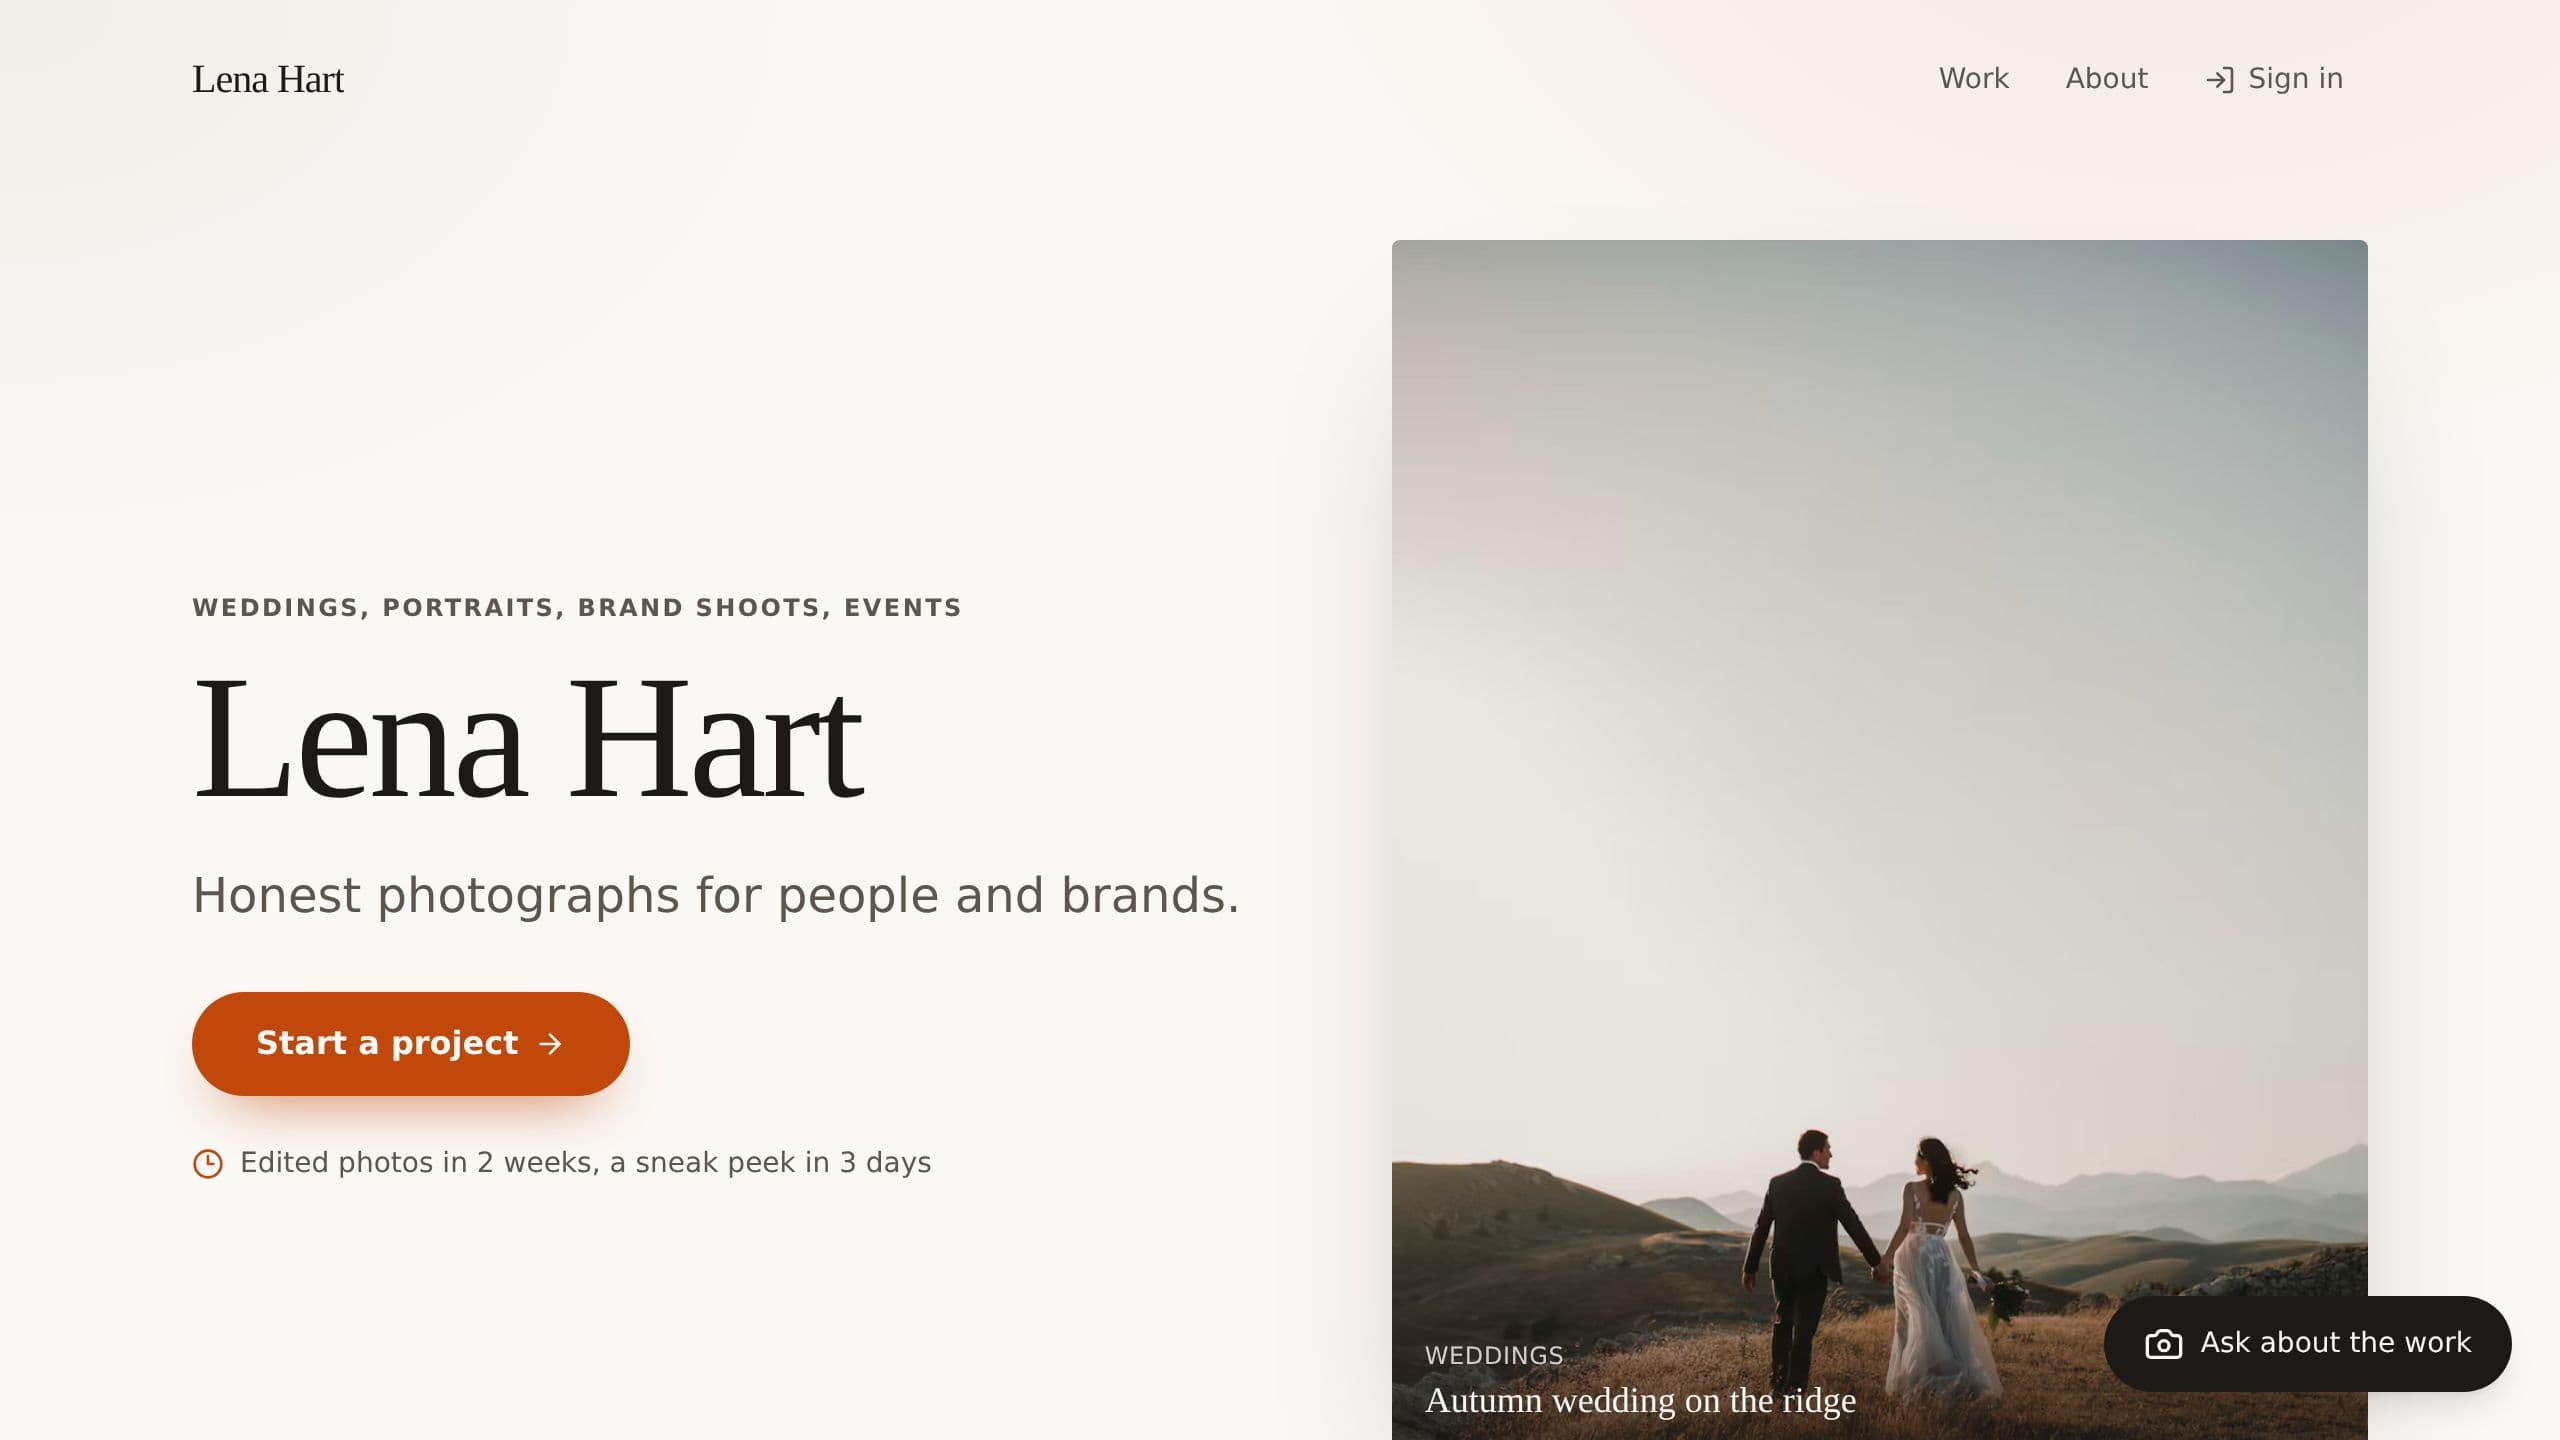The image size is (2560, 1440).
Task: Click the WEDDINGS category label on photo
Action: pyautogui.click(x=1494, y=1355)
